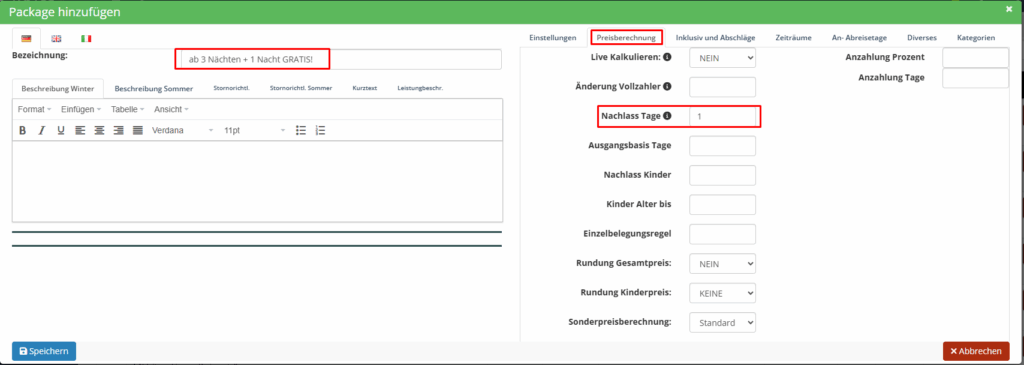Screen dimensions: 1024x365
Task: Toggle italic formatting in editor
Action: coord(41,131)
